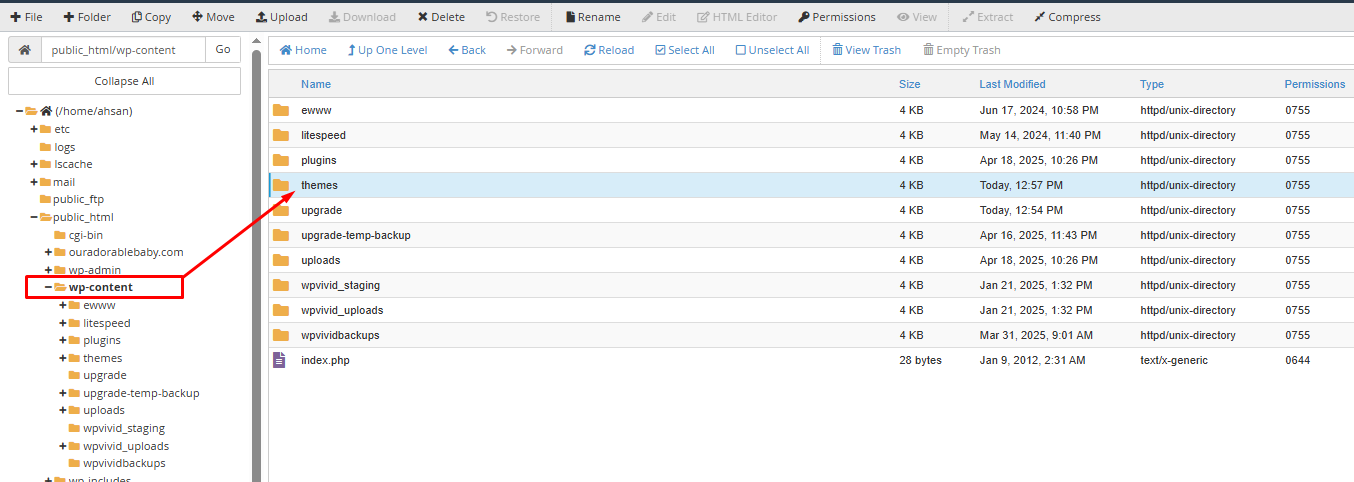The height and width of the screenshot is (482, 1354).
Task: Sort files by Last Modified column
Action: point(1012,85)
